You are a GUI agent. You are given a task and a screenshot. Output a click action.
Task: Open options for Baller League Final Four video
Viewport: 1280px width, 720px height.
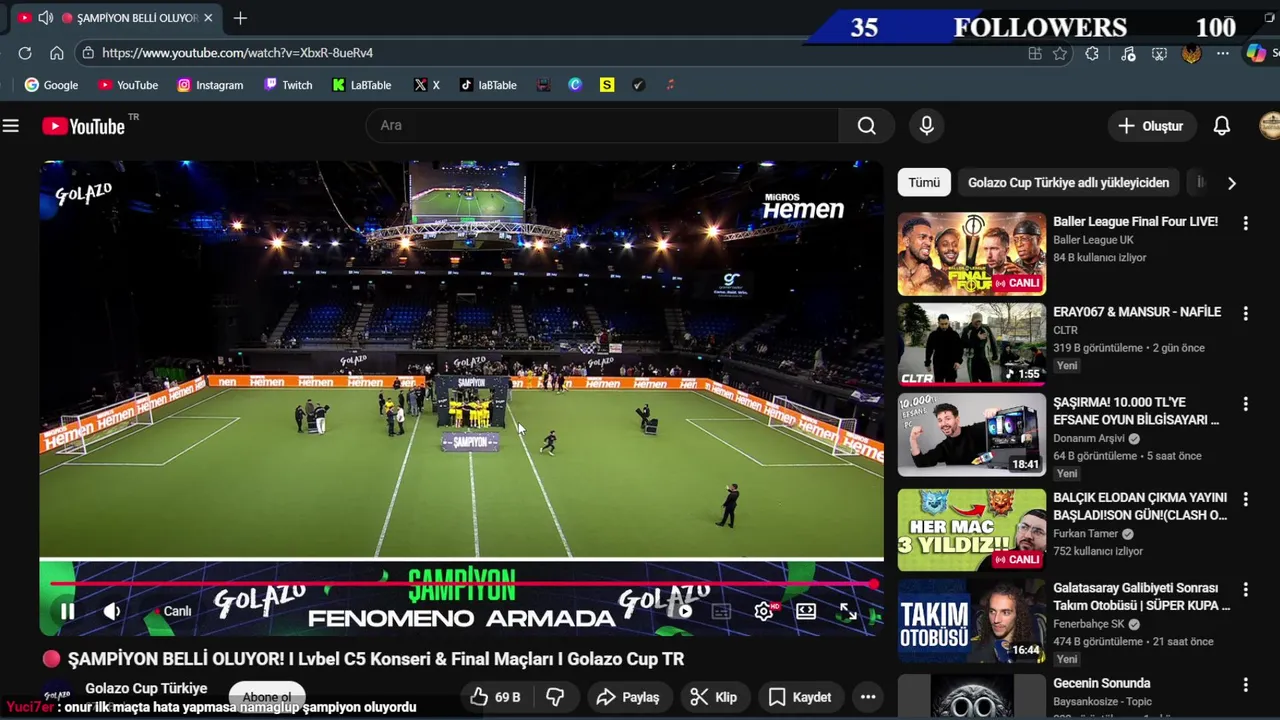(1245, 223)
